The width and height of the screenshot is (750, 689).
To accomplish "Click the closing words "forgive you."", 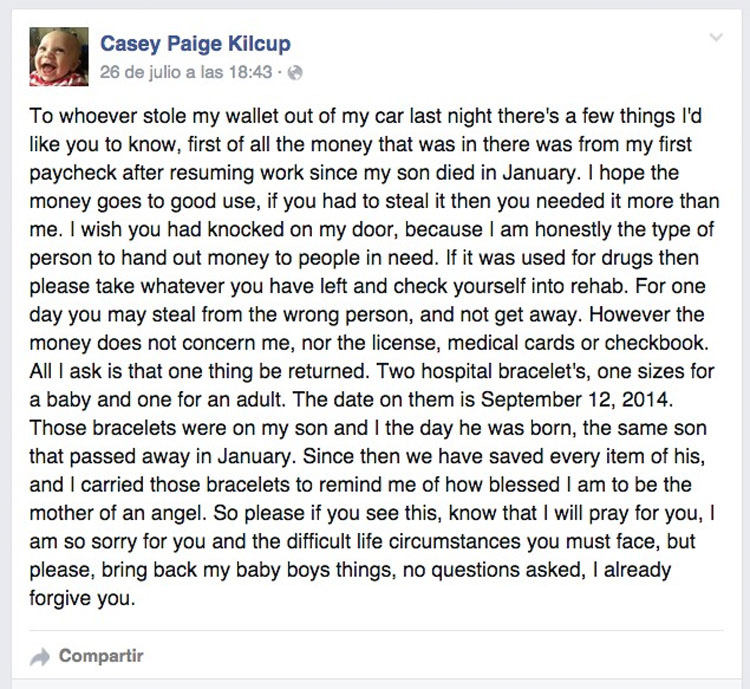I will 82,598.
